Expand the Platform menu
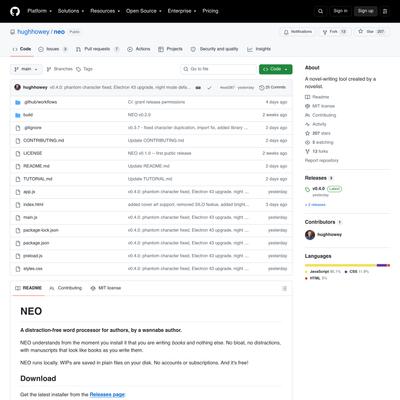400x400 pixels. 39,11
